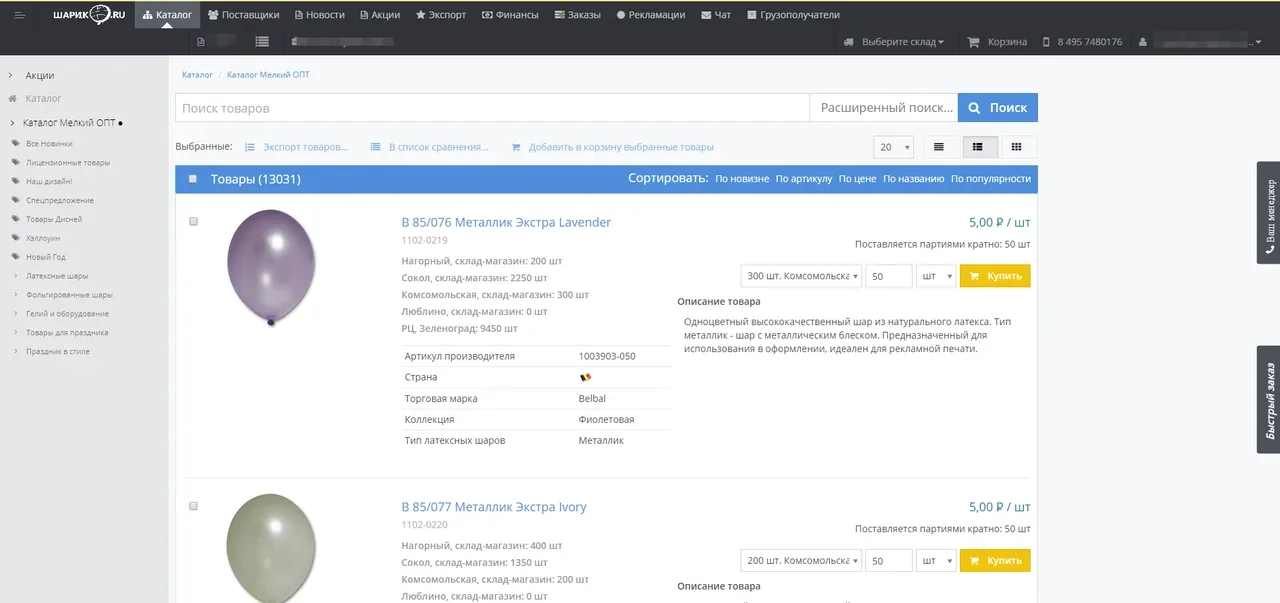The image size is (1280, 603).
Task: Open the 300 шт. Комсомольская warehouse dropdown
Action: pyautogui.click(x=801, y=276)
